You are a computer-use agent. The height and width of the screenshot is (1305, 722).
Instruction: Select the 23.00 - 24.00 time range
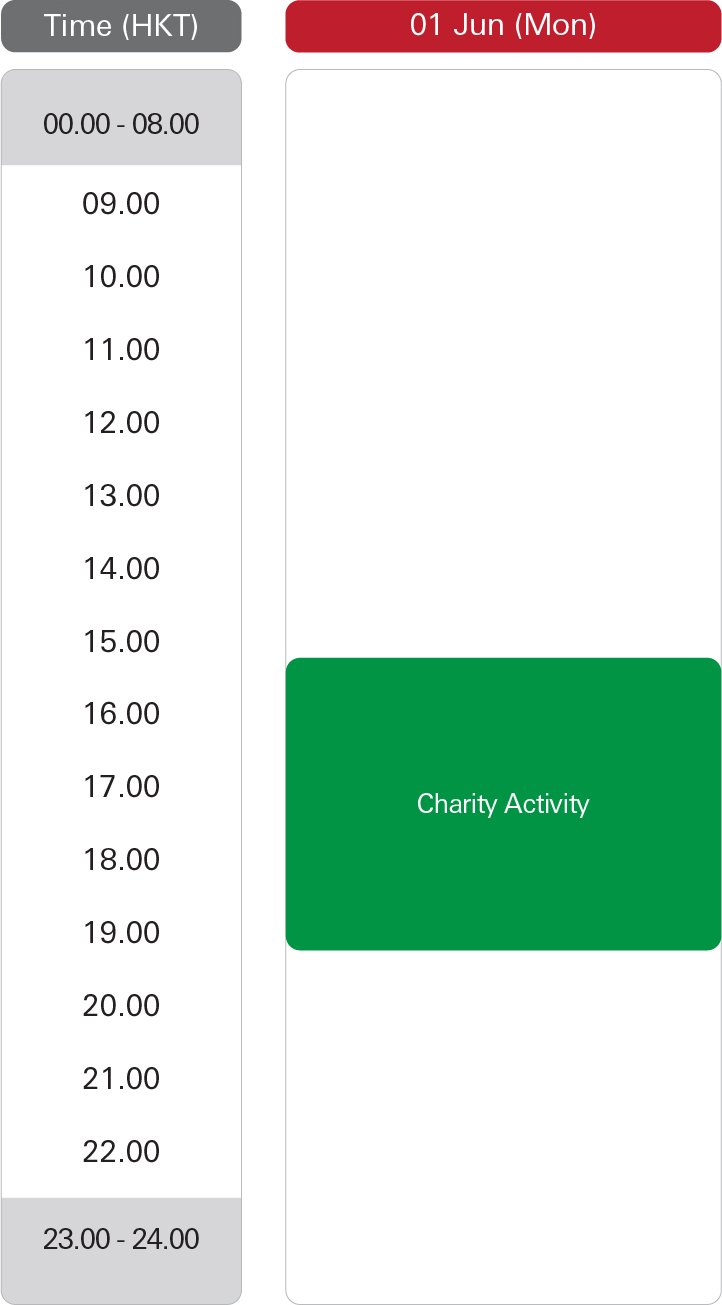[x=121, y=1240]
